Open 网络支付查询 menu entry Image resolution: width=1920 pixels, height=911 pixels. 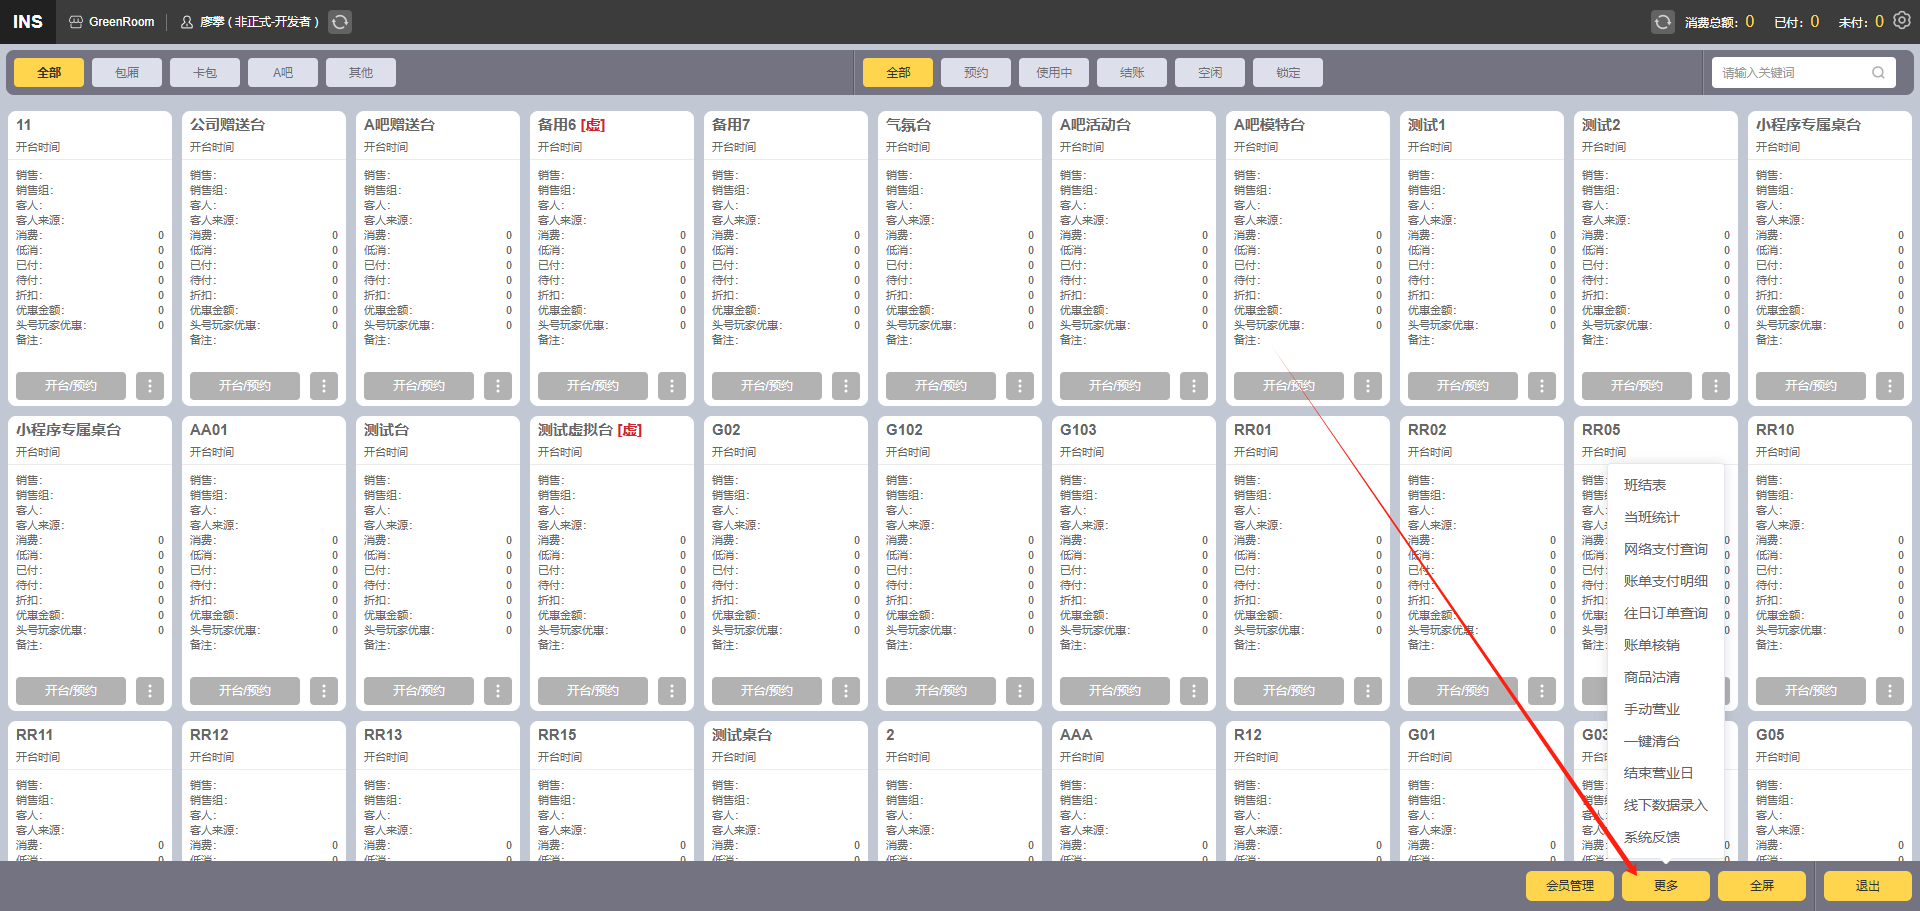1665,549
